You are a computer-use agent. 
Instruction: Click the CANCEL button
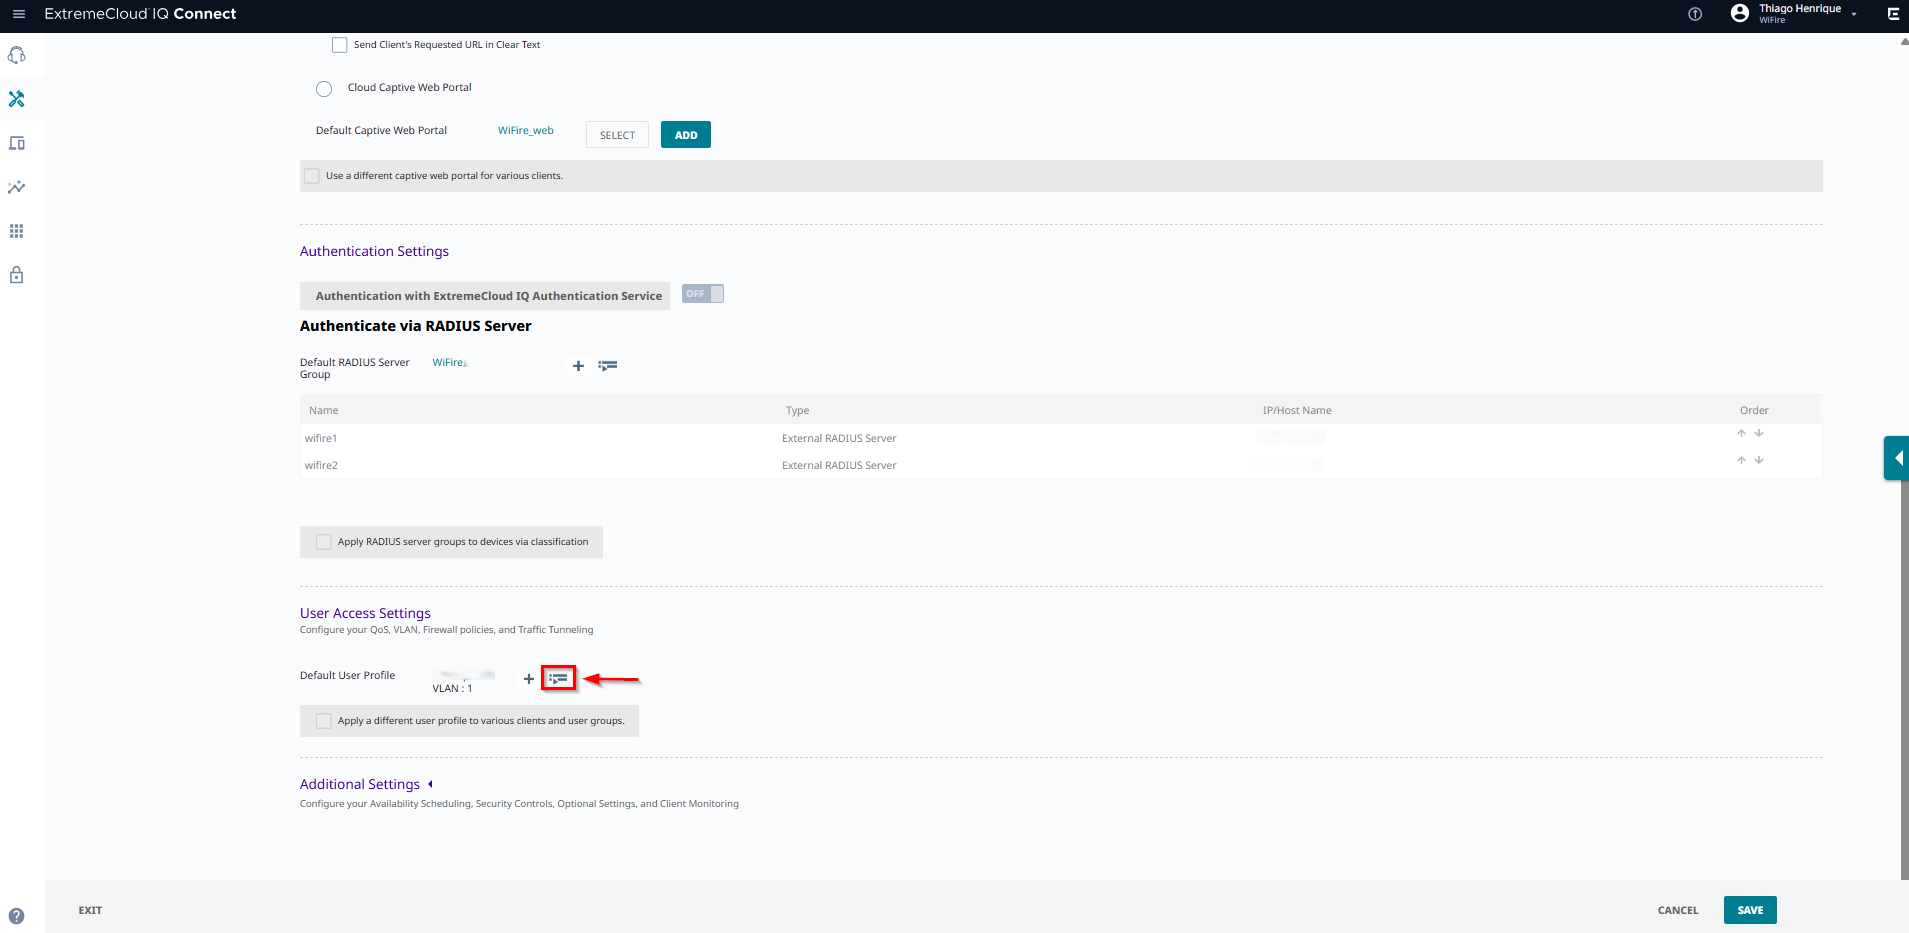point(1678,910)
